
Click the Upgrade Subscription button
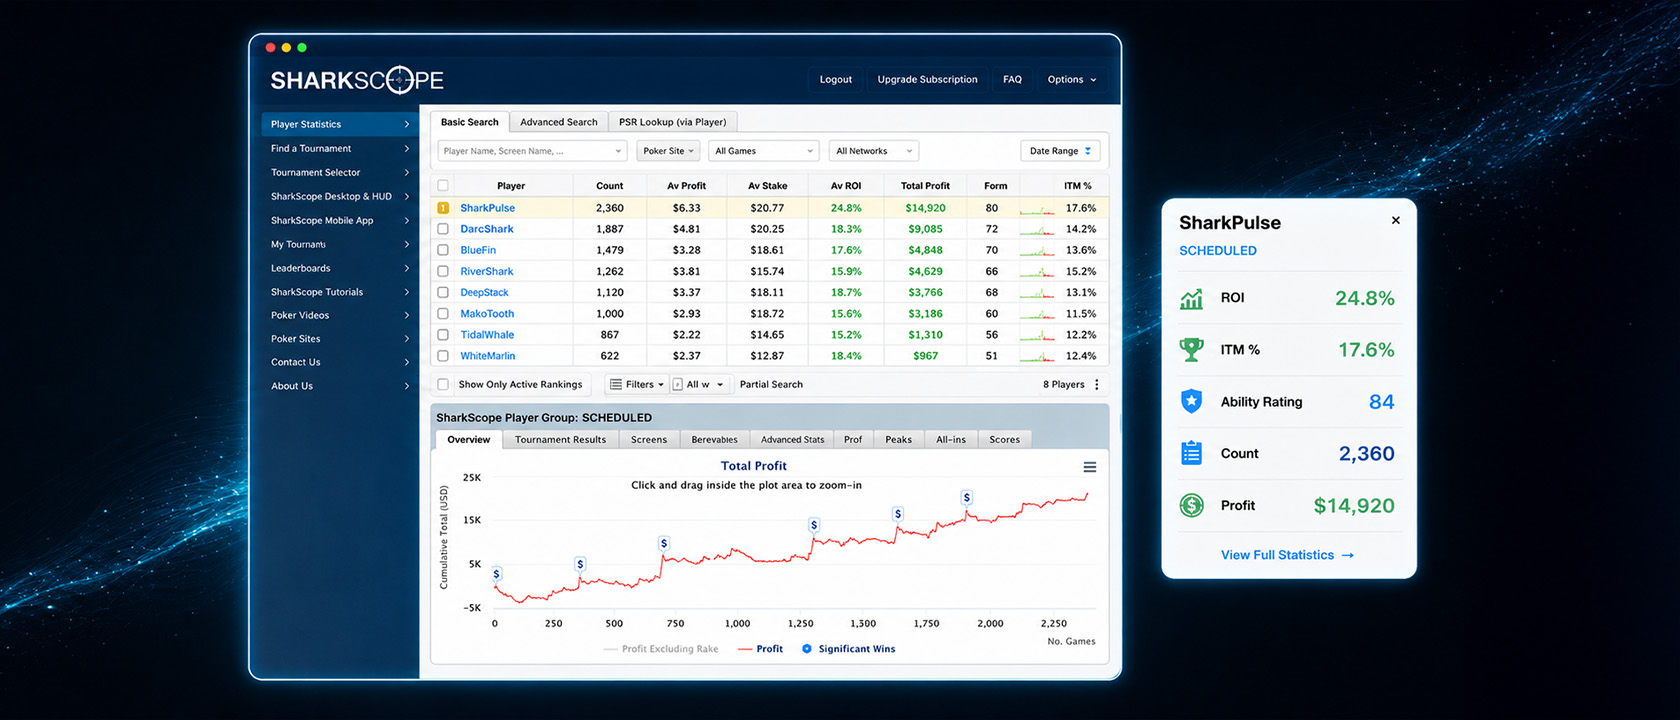[927, 79]
